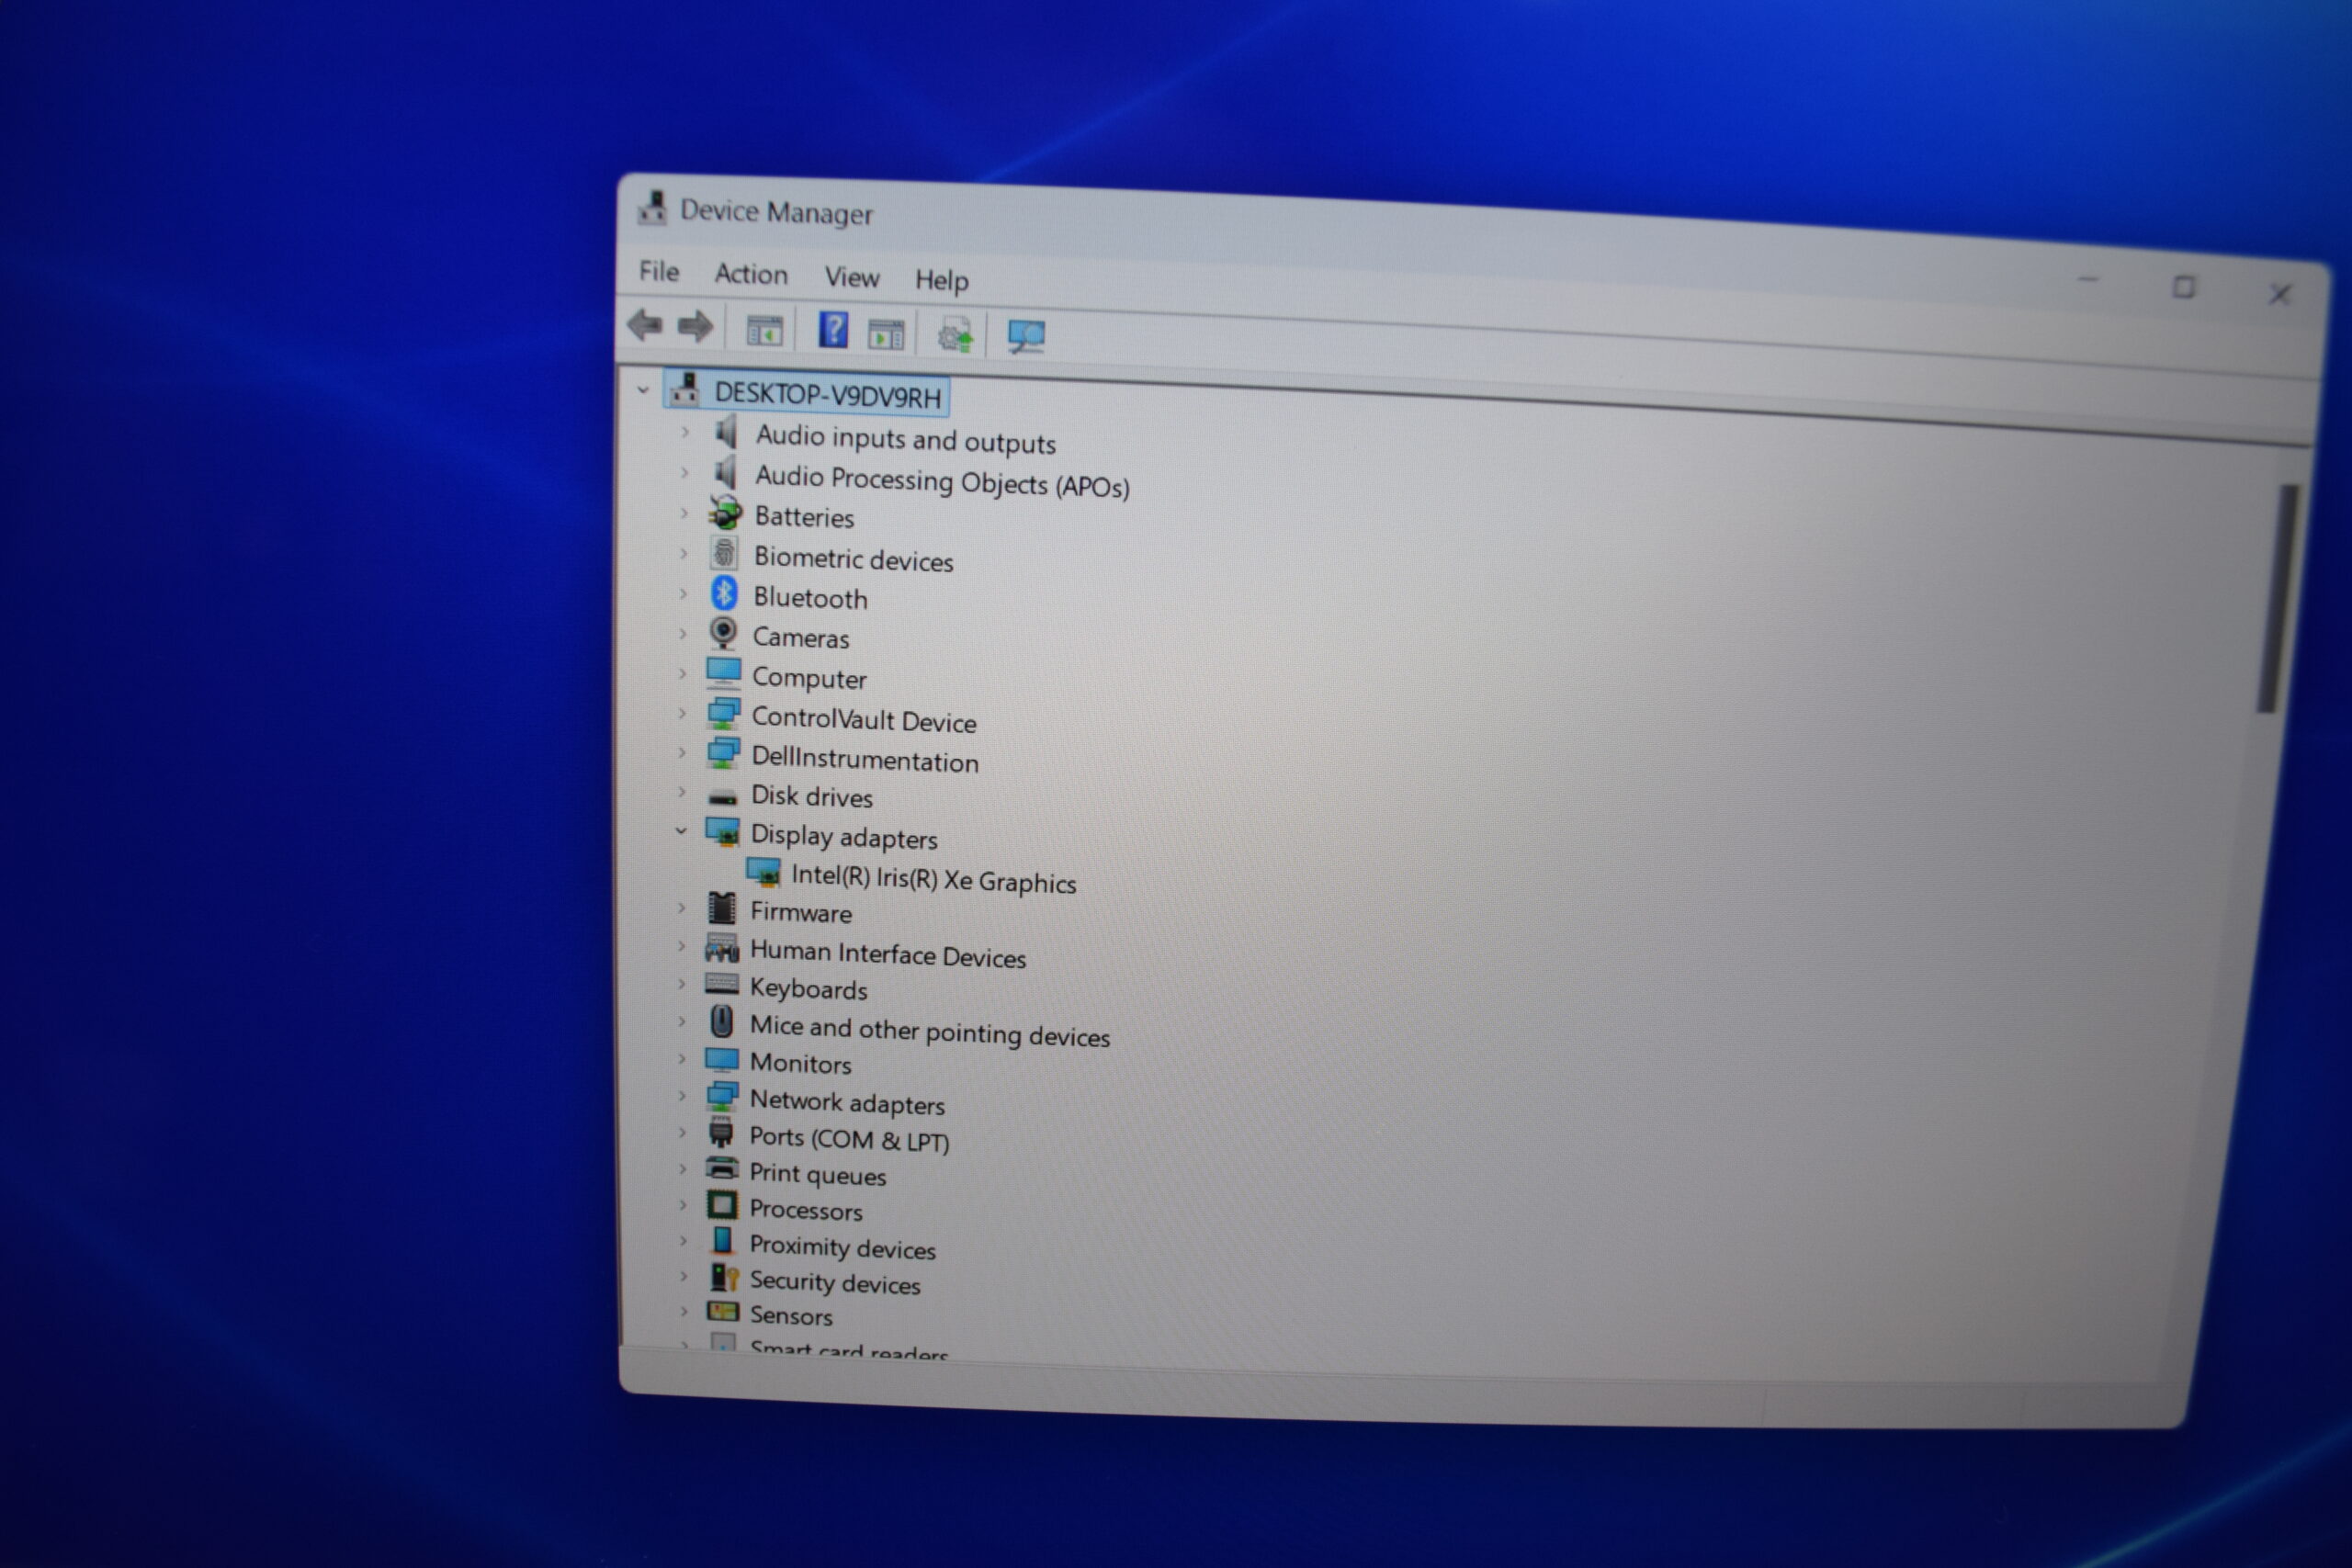Click the Human Interface Devices icon

(722, 947)
